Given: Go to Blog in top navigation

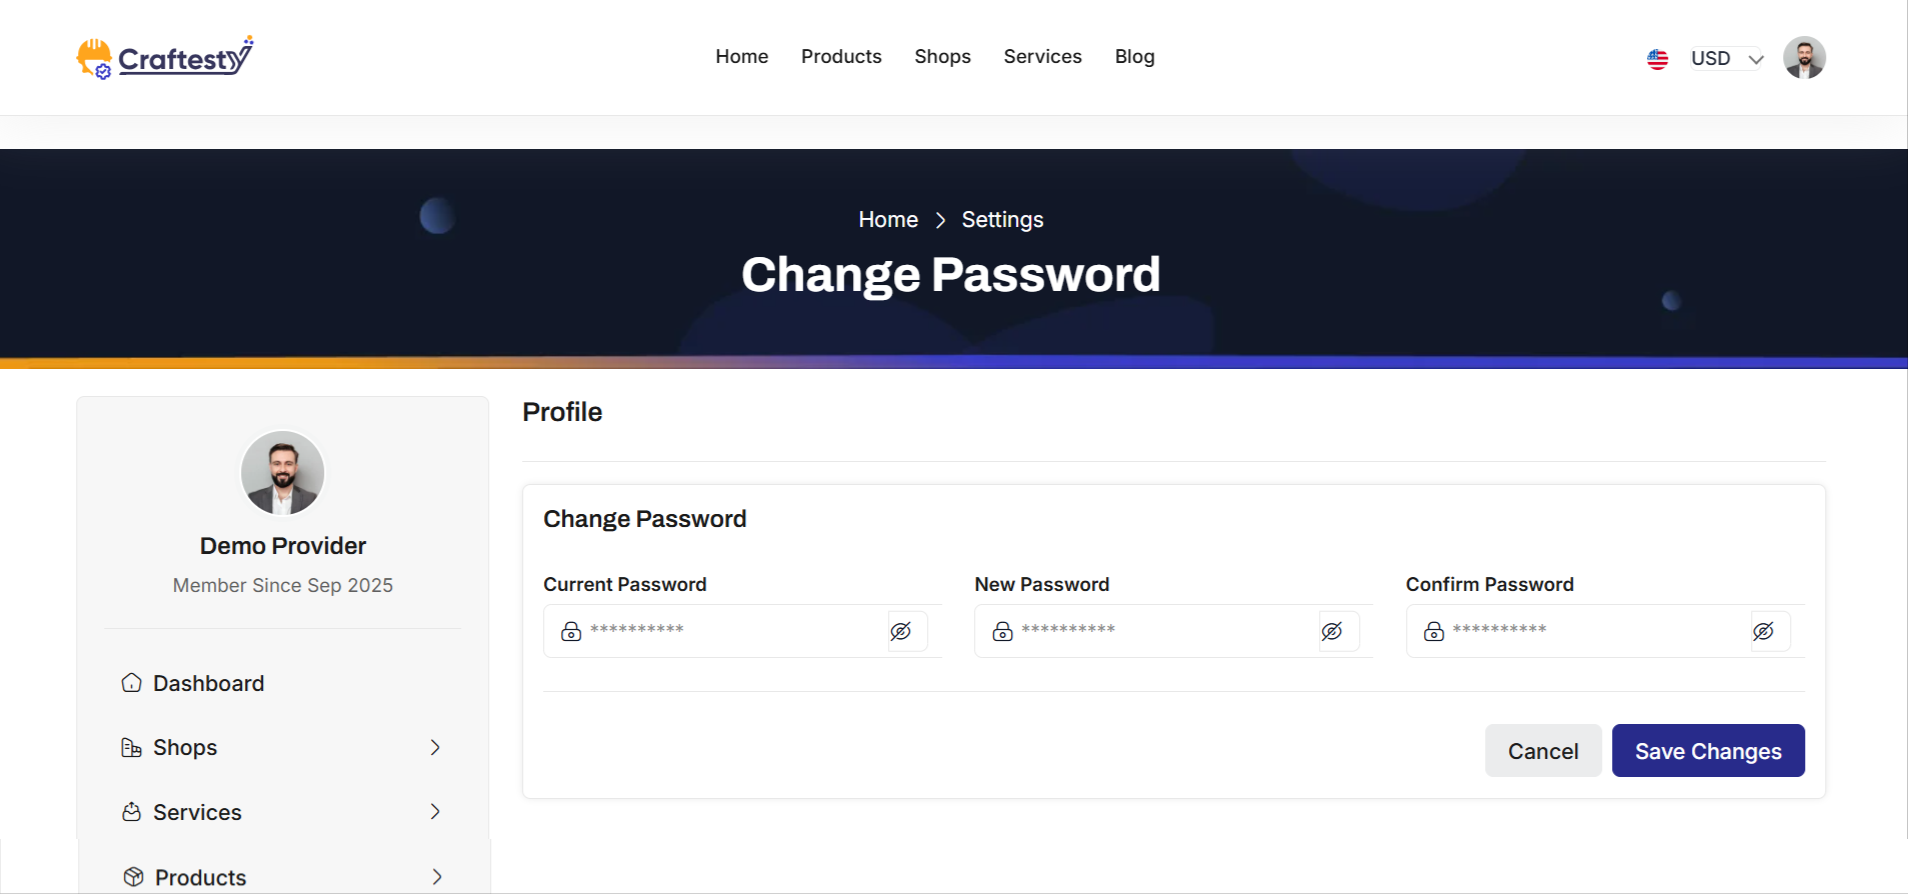Looking at the screenshot, I should tap(1135, 57).
